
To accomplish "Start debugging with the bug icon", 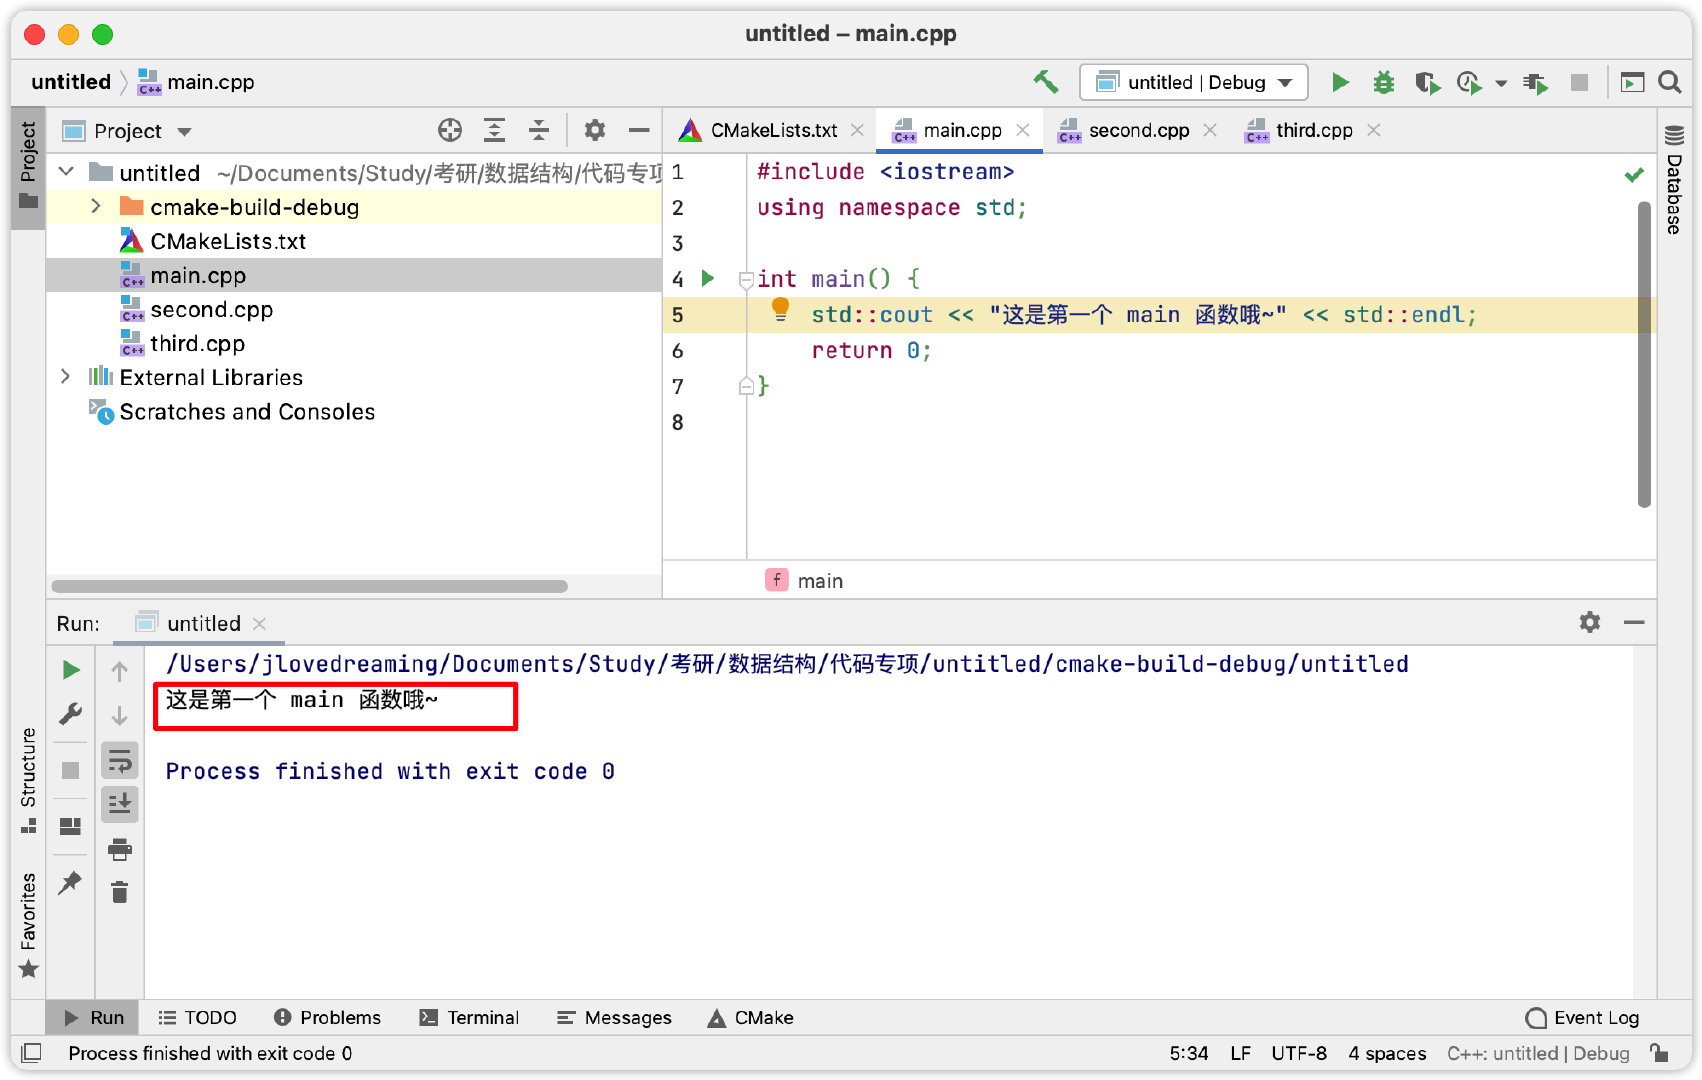I will [1383, 82].
